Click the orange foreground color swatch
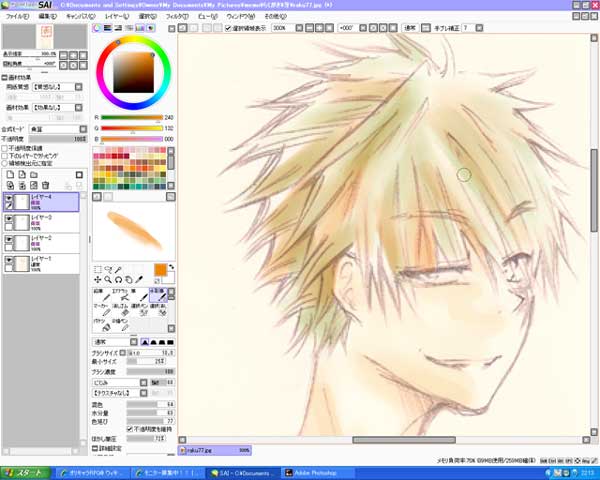600x480 pixels. 160,269
